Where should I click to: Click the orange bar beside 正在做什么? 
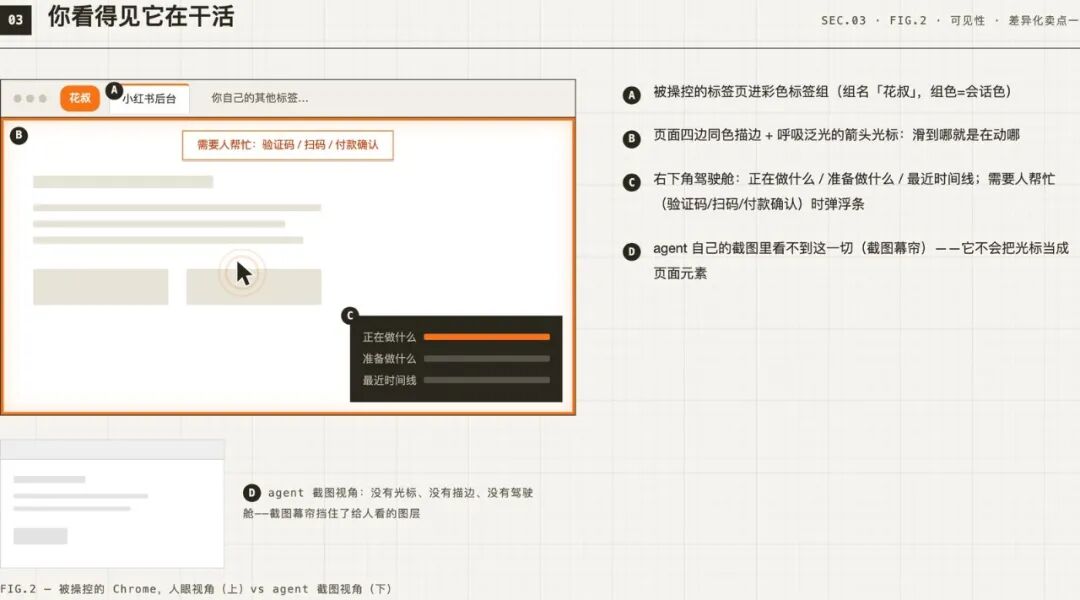(x=487, y=337)
